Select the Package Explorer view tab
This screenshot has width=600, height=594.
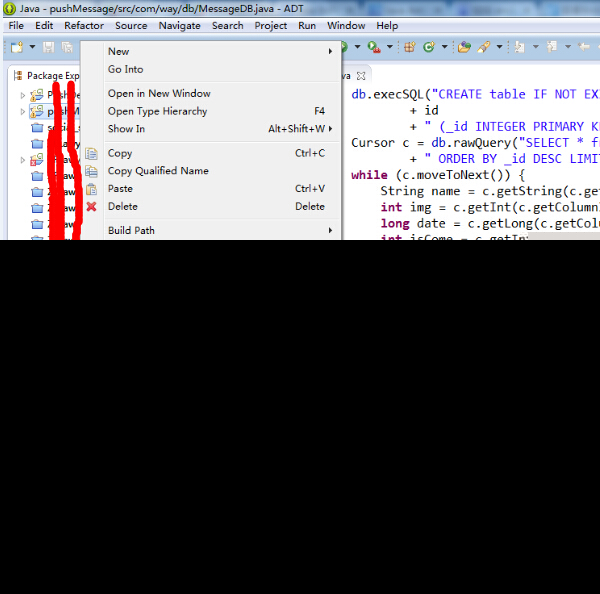point(48,76)
